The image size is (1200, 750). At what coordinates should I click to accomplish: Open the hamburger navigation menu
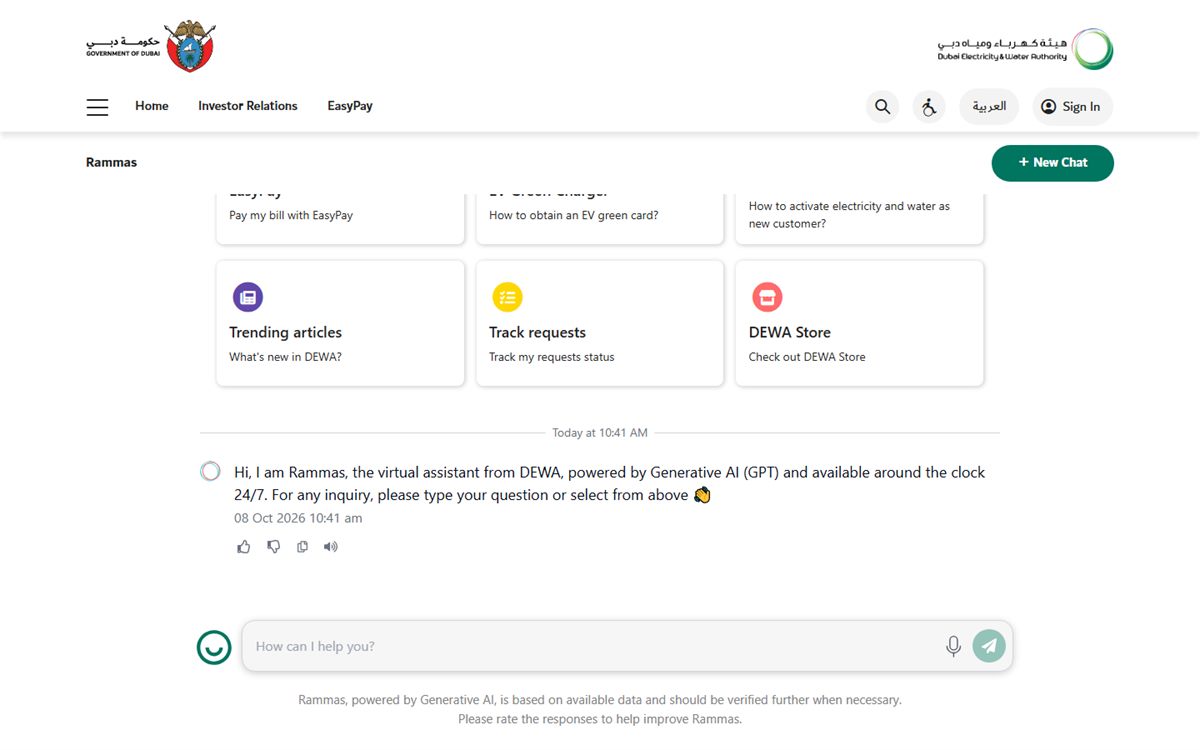[97, 107]
